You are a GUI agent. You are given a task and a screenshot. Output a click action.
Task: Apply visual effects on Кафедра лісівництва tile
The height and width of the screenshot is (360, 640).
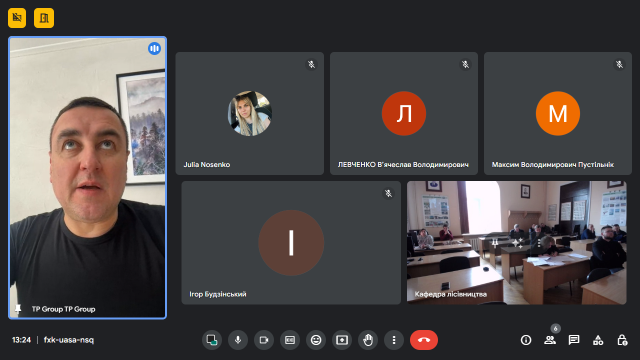click(517, 243)
